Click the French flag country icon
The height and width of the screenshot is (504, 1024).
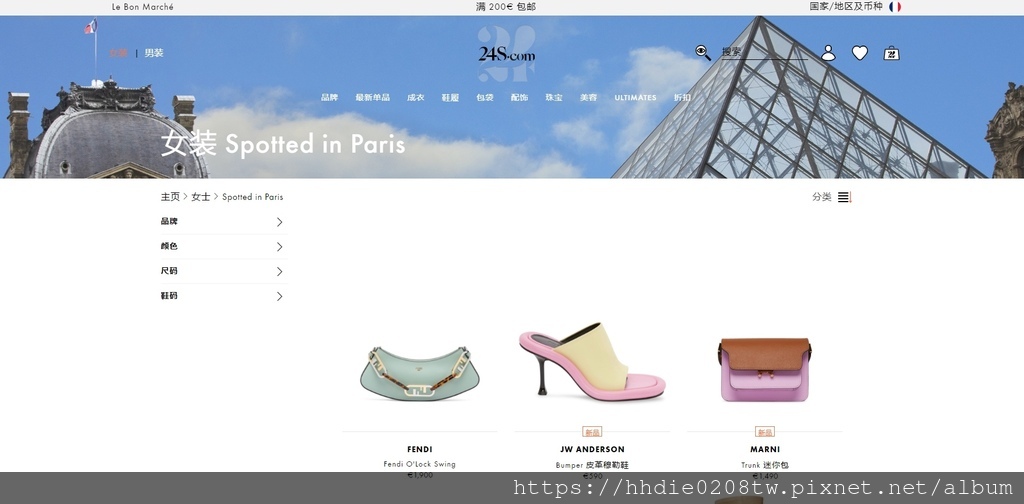(895, 7)
